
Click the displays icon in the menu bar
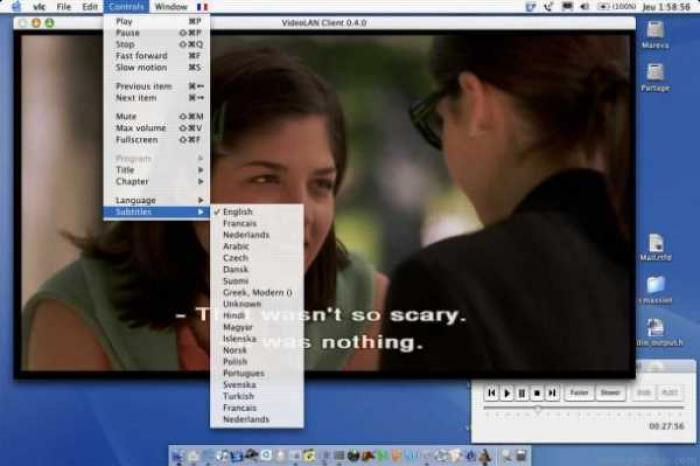click(x=567, y=7)
